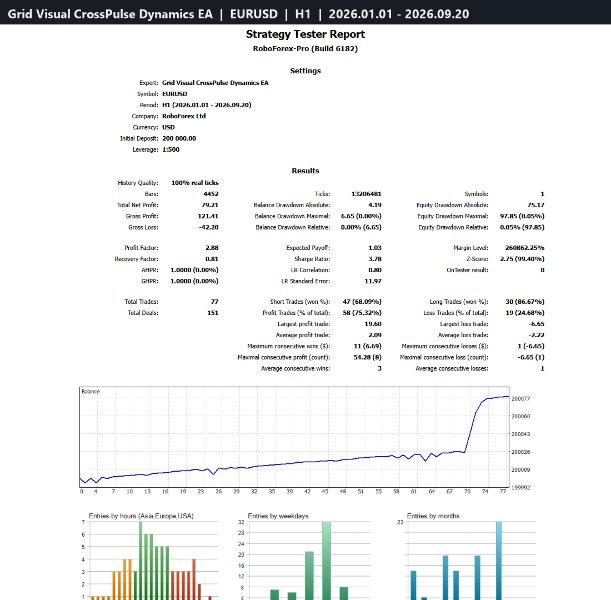Select the Maximal consecutive profit value '54.28 (8)'
This screenshot has width=611, height=600.
click(x=367, y=357)
